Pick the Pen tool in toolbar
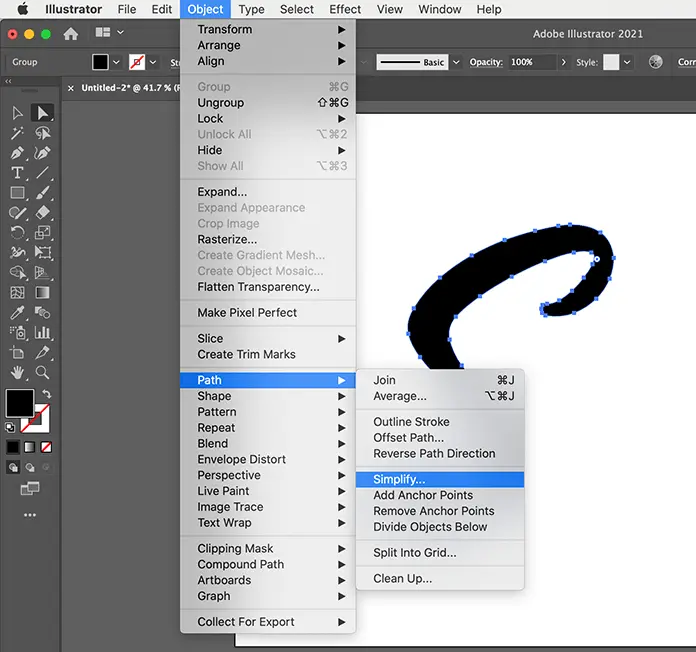The height and width of the screenshot is (652, 696). point(17,153)
